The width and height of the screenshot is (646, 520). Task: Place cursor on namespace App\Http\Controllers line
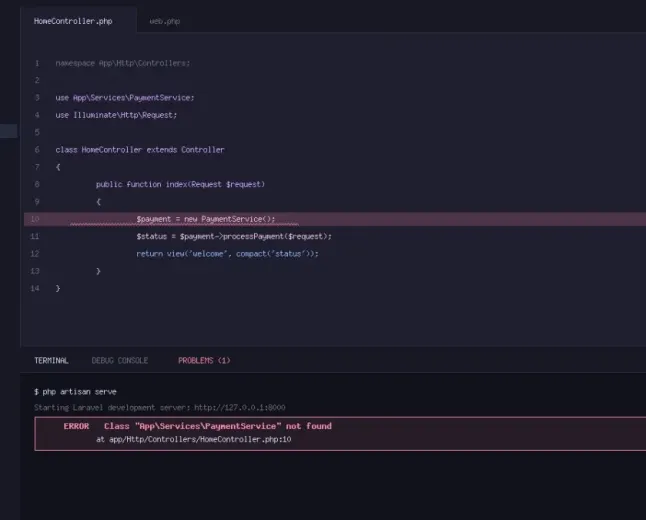click(x=123, y=63)
